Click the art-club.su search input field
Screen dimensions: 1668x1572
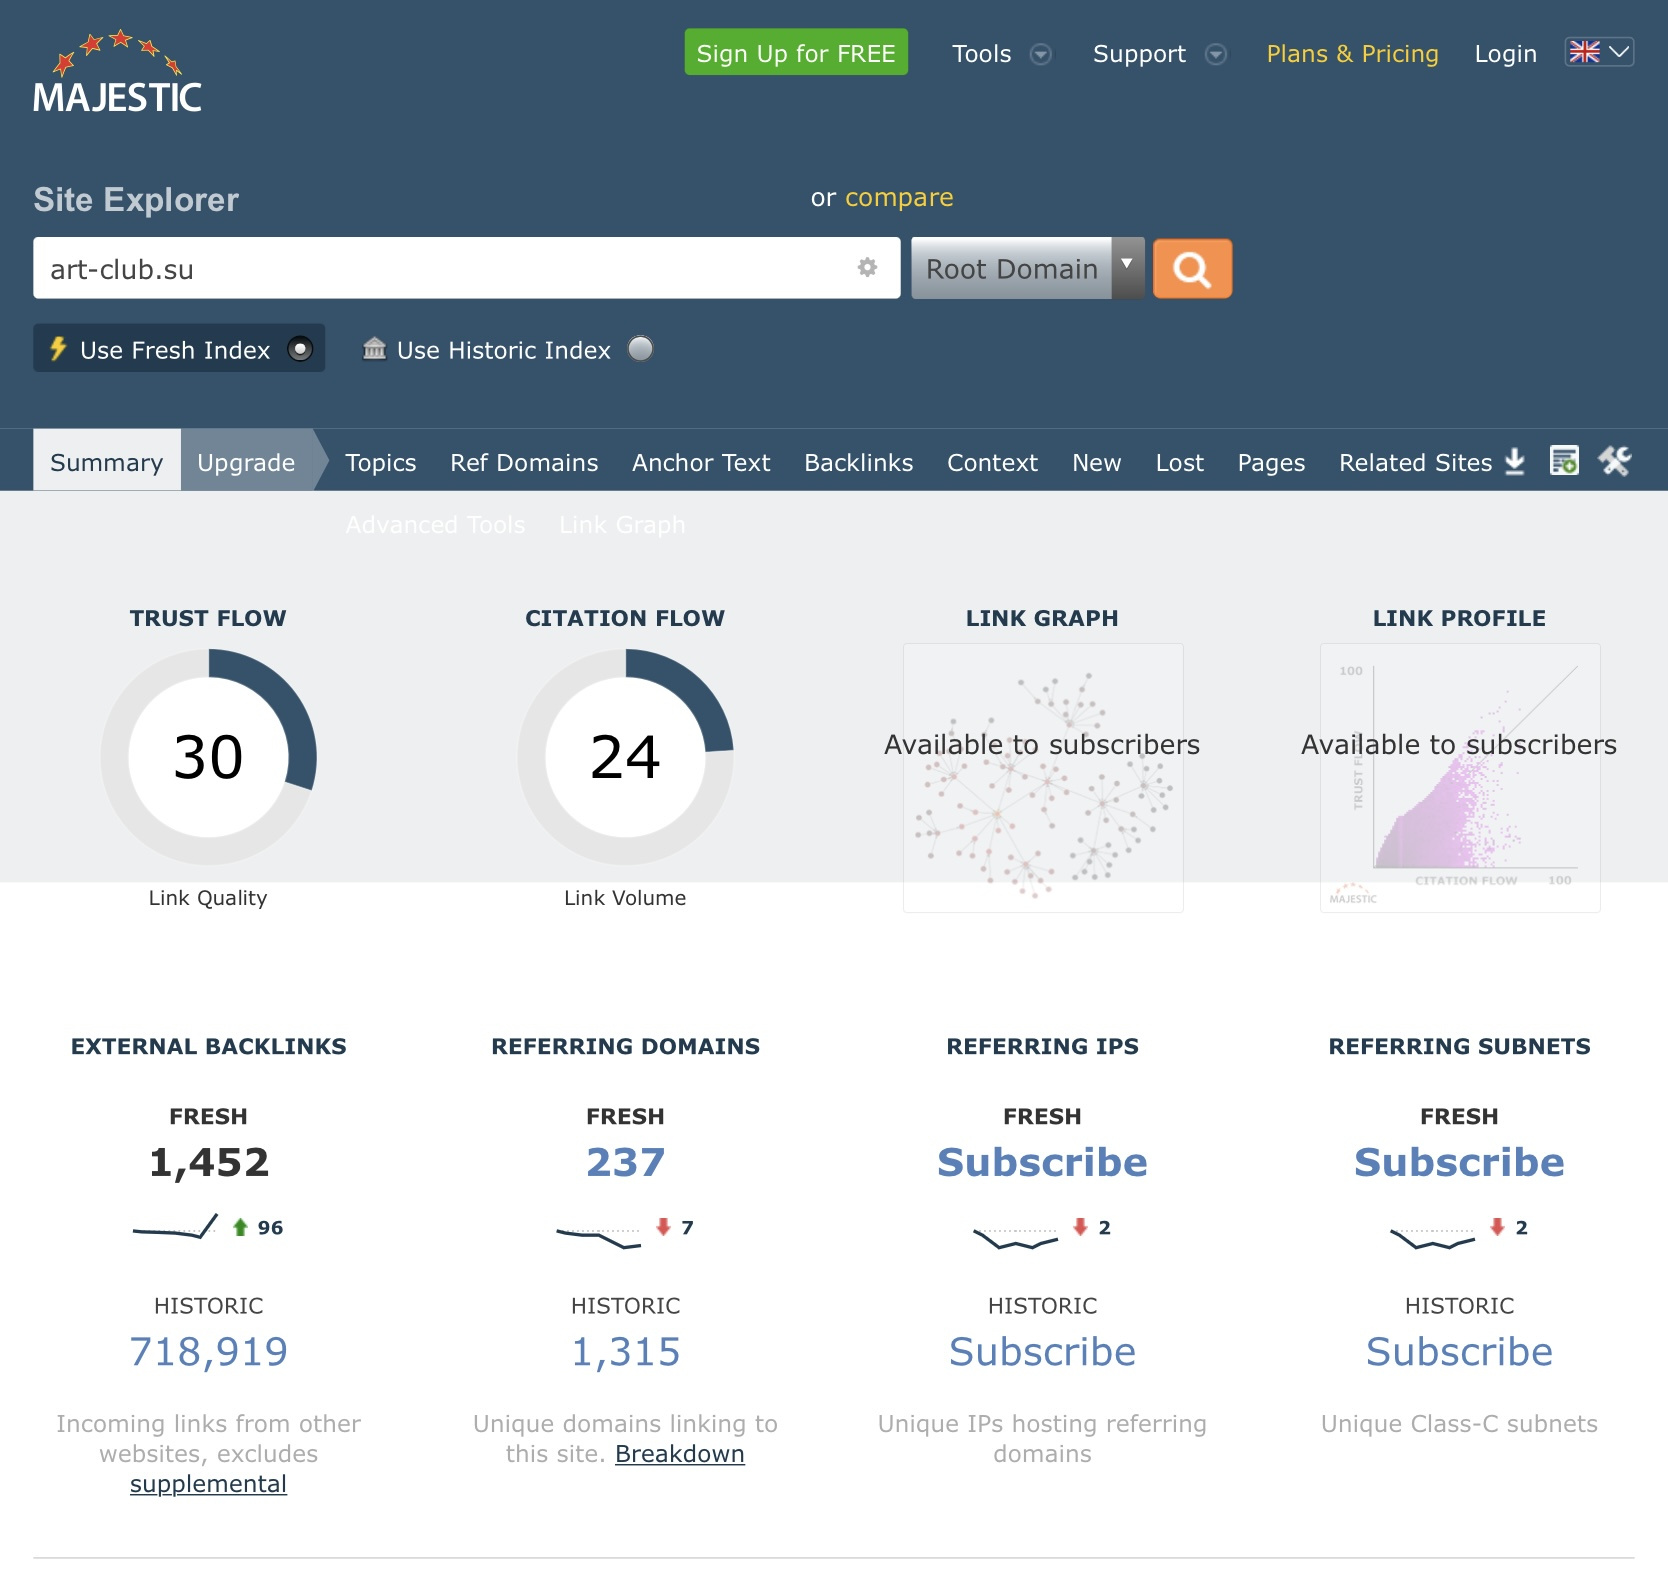pos(466,268)
